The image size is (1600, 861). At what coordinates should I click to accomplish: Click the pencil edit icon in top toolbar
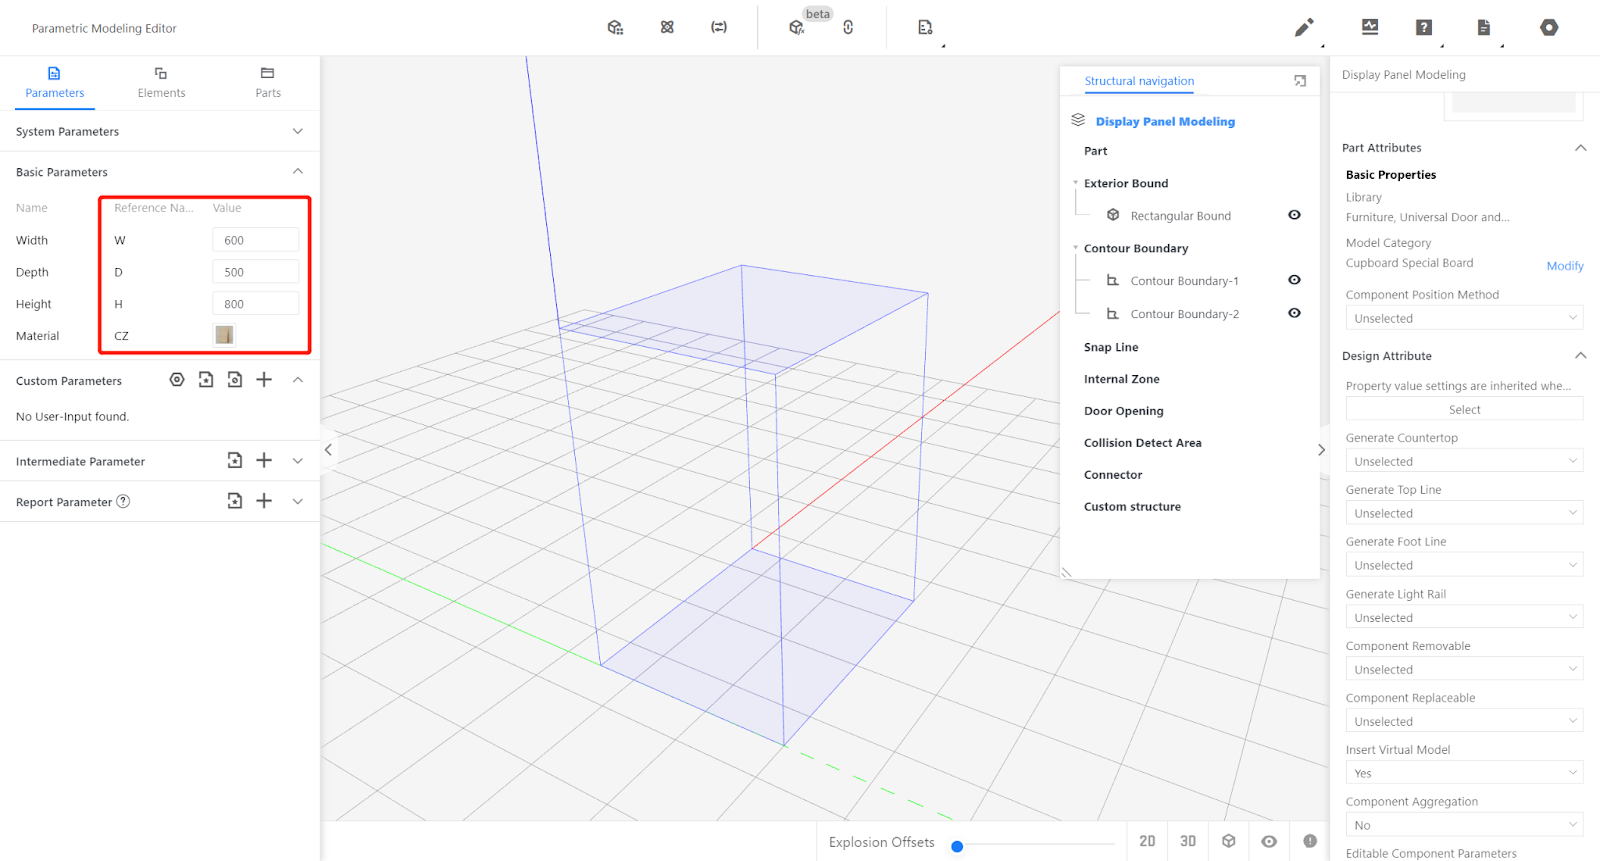pos(1303,28)
